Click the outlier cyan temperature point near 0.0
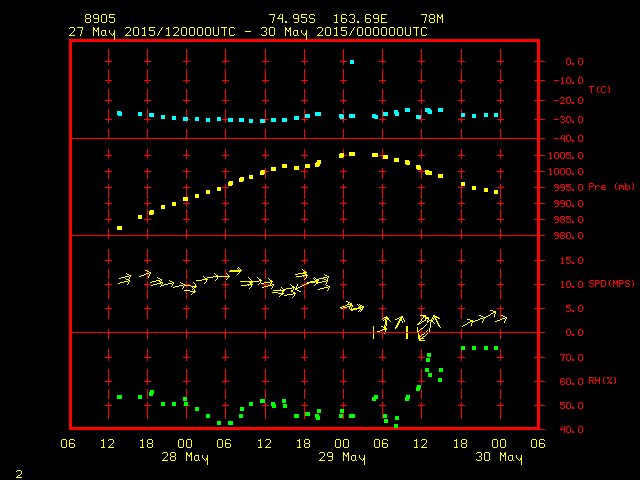The width and height of the screenshot is (640, 480). [x=352, y=62]
